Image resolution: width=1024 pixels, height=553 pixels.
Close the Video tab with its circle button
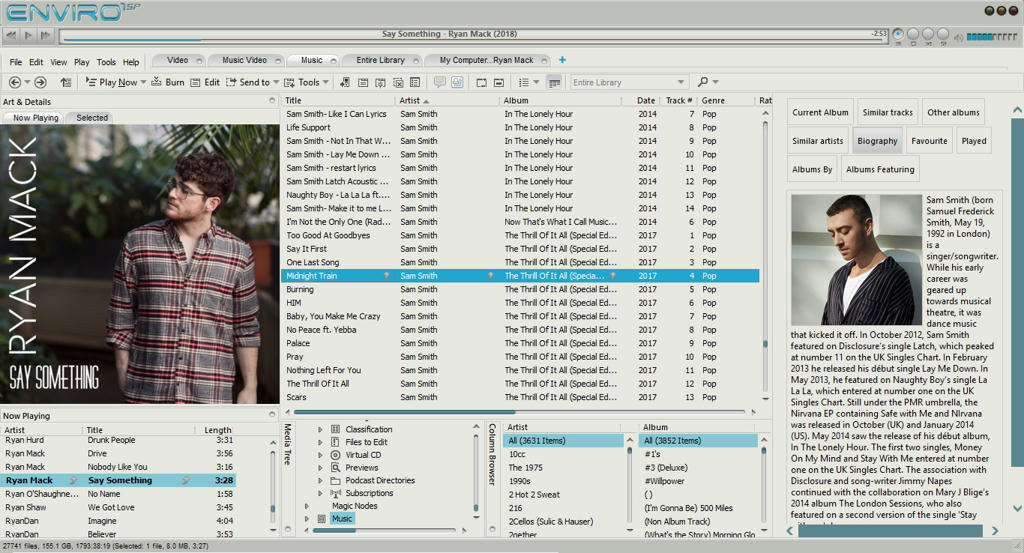click(x=199, y=61)
